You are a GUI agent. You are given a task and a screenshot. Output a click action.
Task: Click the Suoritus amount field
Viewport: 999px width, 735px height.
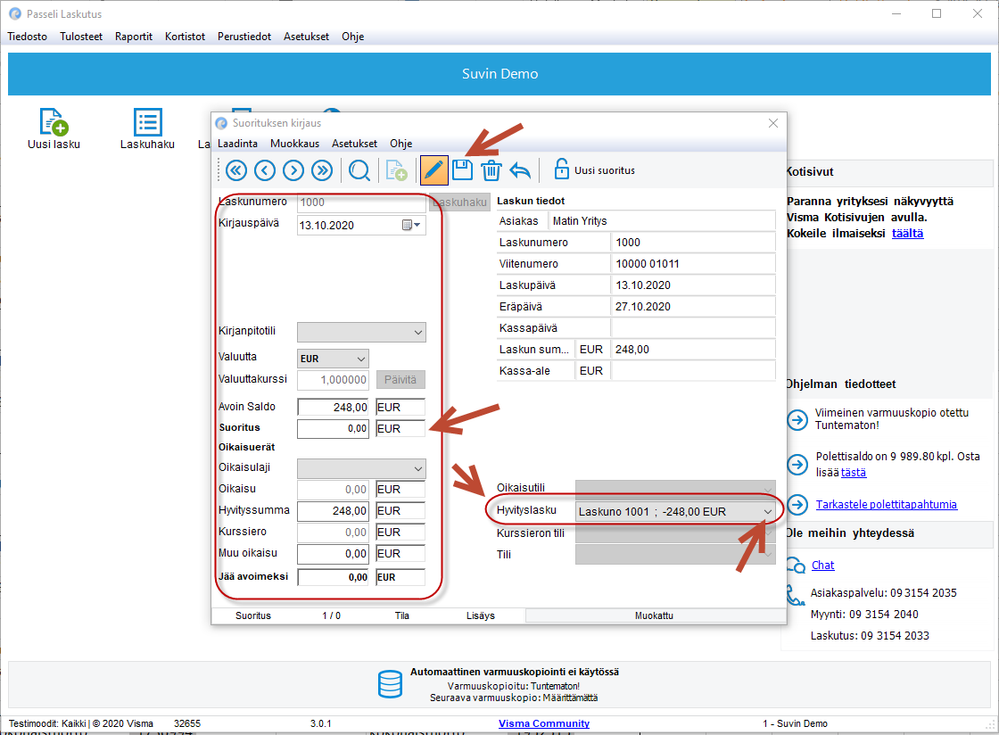coord(333,429)
